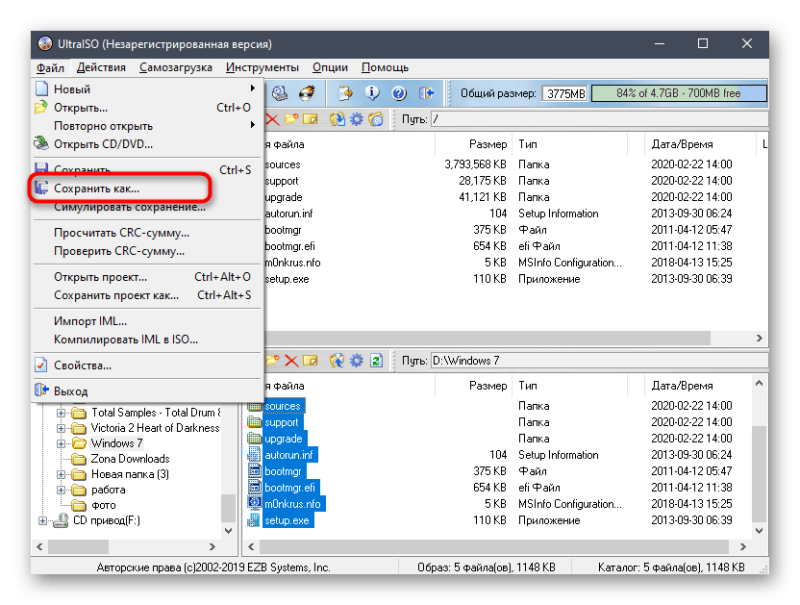Expand the Новая папка (3) tree node
This screenshot has width=800, height=605.
(61, 474)
